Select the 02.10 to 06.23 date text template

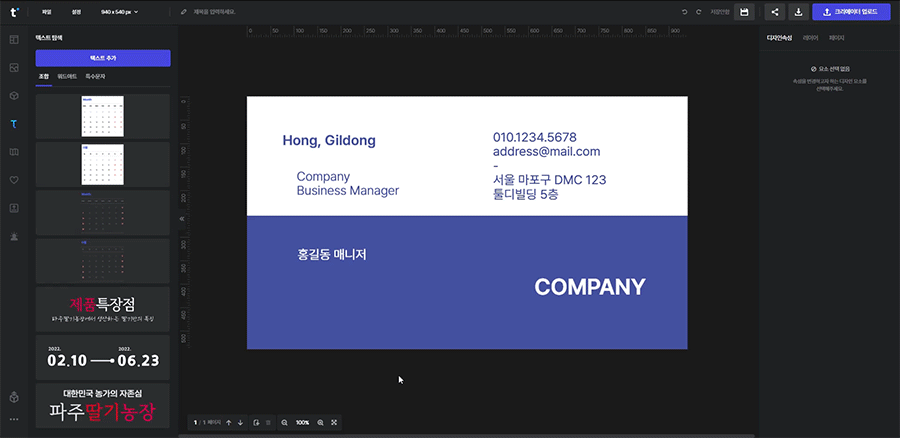pyautogui.click(x=102, y=357)
